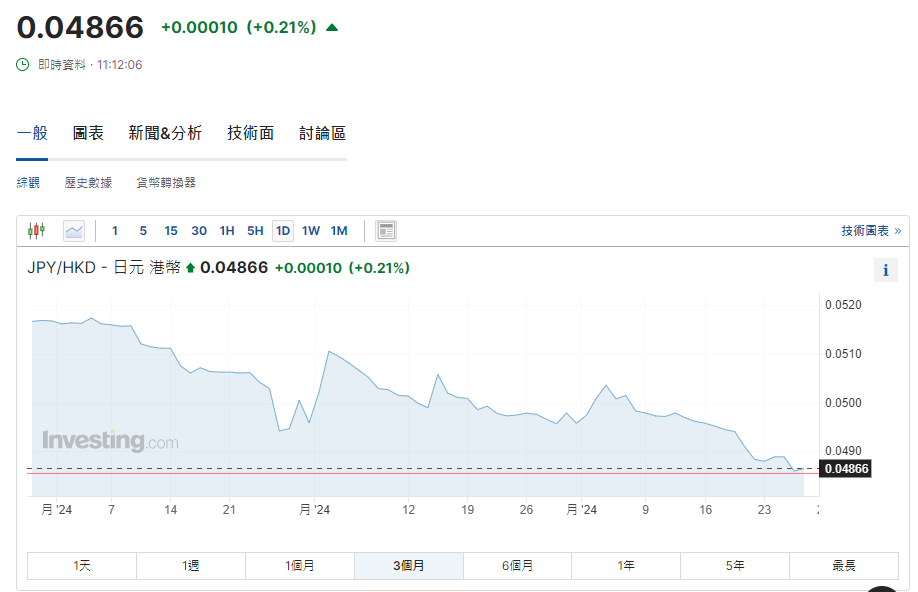
Task: Click the 0.04866 current price marker
Action: (846, 468)
